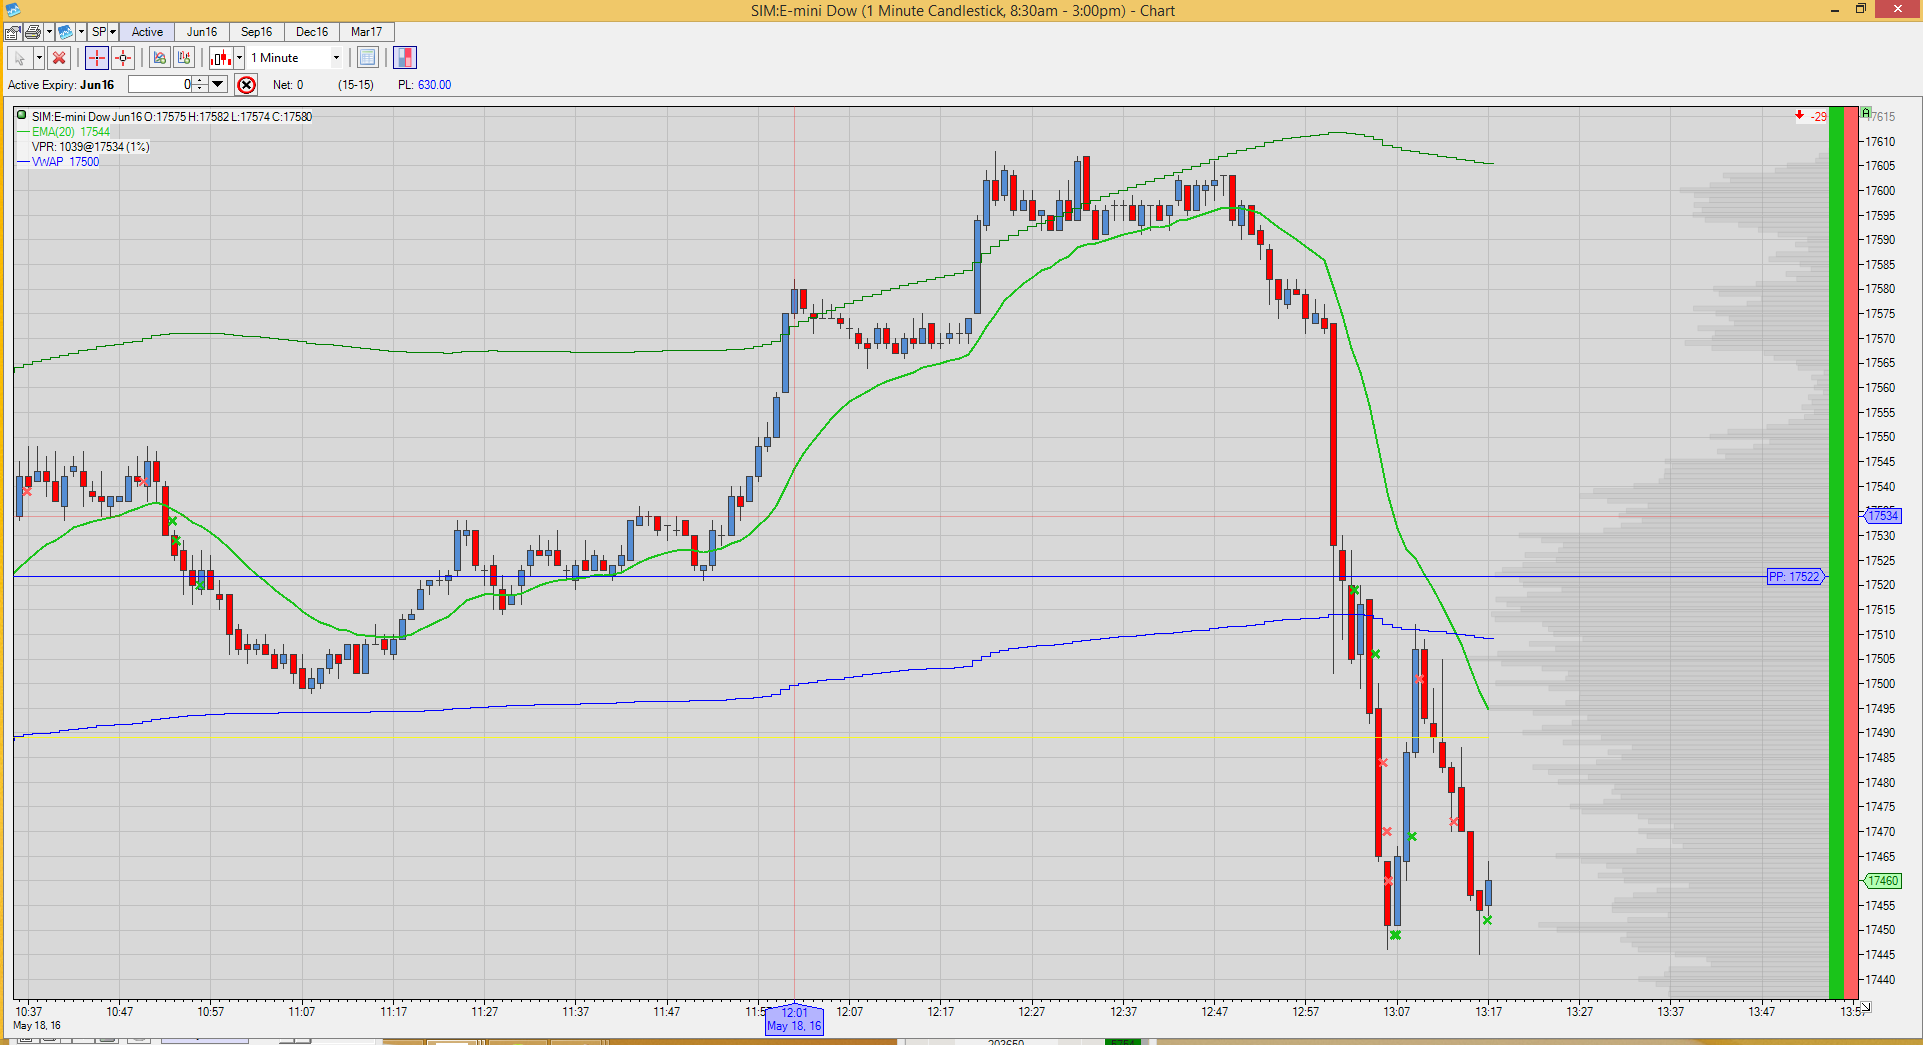The width and height of the screenshot is (1923, 1045).
Task: Click the printer icon
Action: point(32,32)
